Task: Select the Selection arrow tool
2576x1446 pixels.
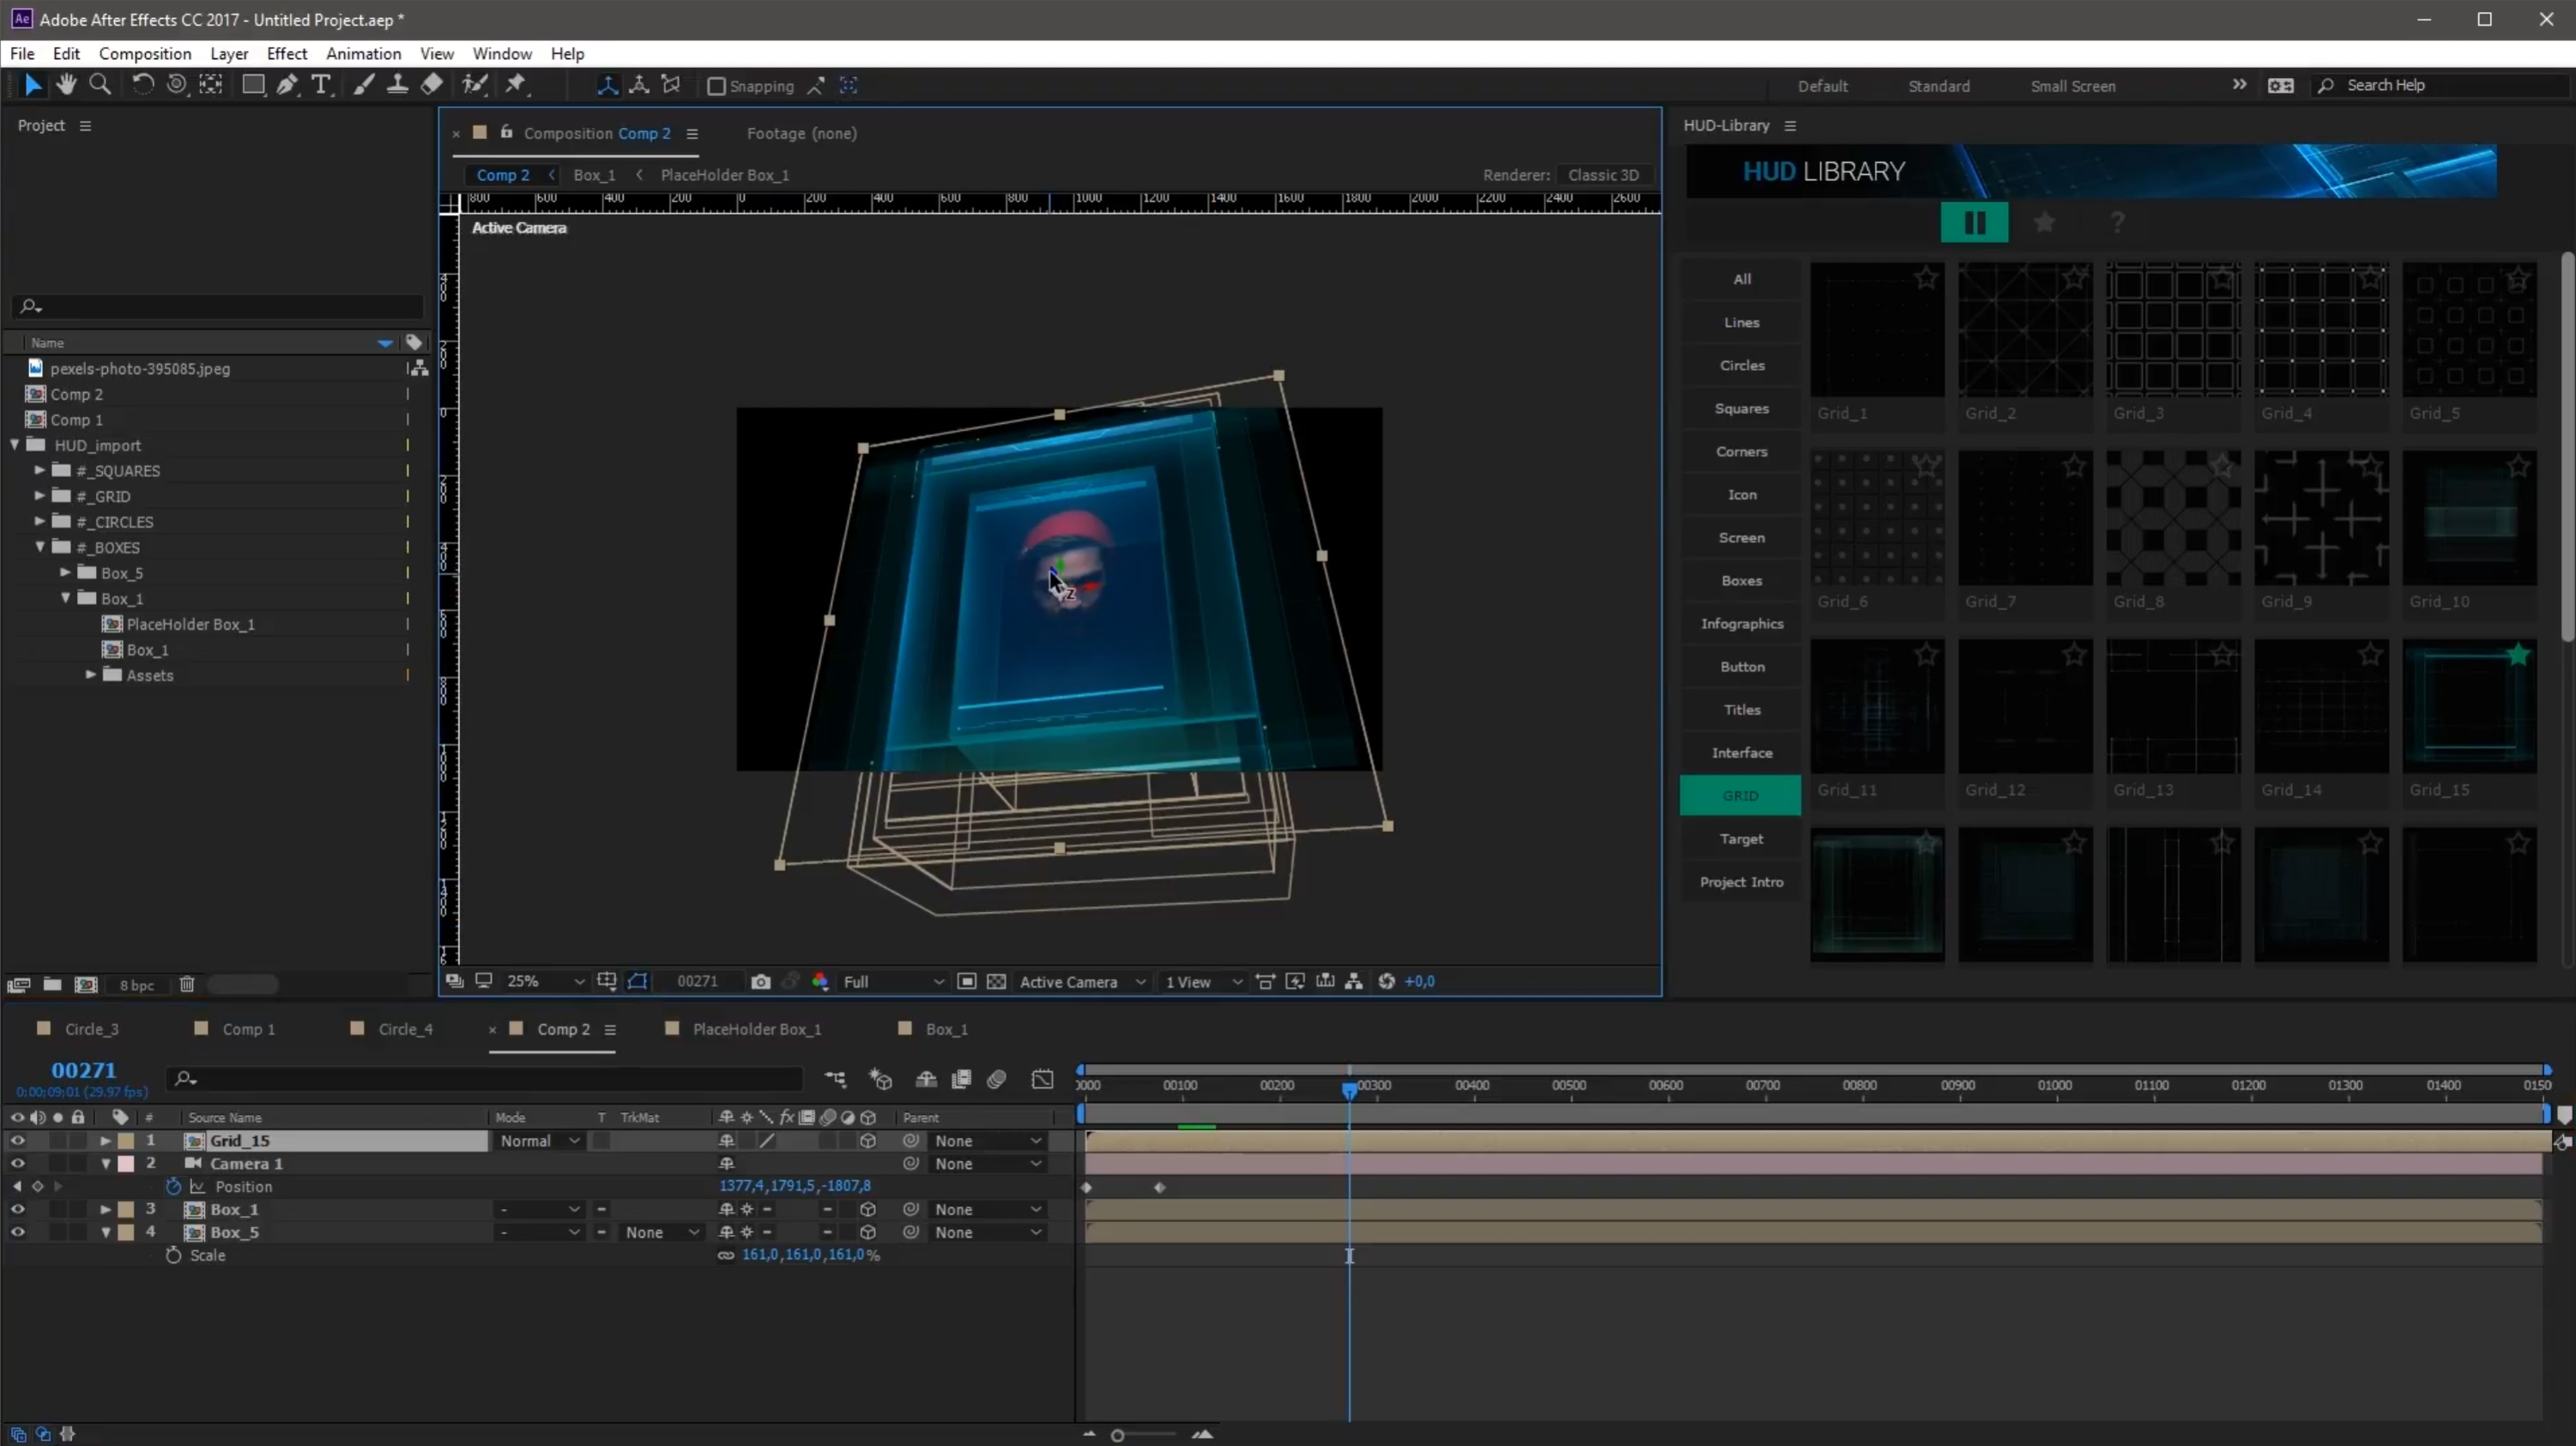Action: [32, 85]
